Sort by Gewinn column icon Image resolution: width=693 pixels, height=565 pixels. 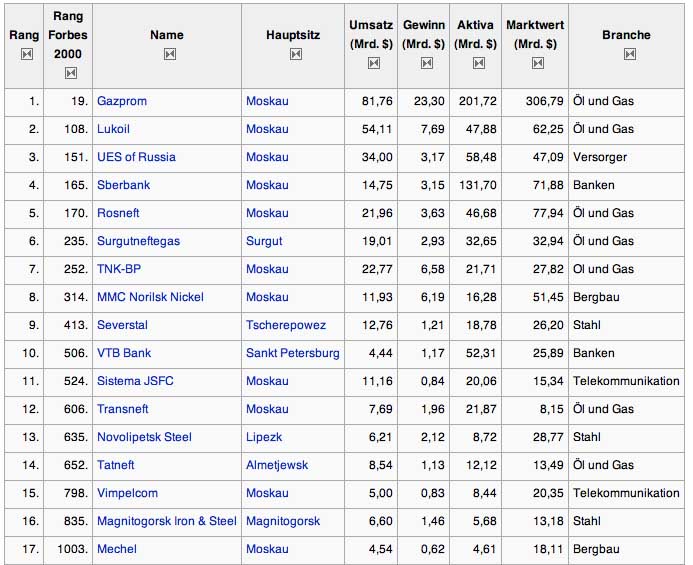coord(426,63)
